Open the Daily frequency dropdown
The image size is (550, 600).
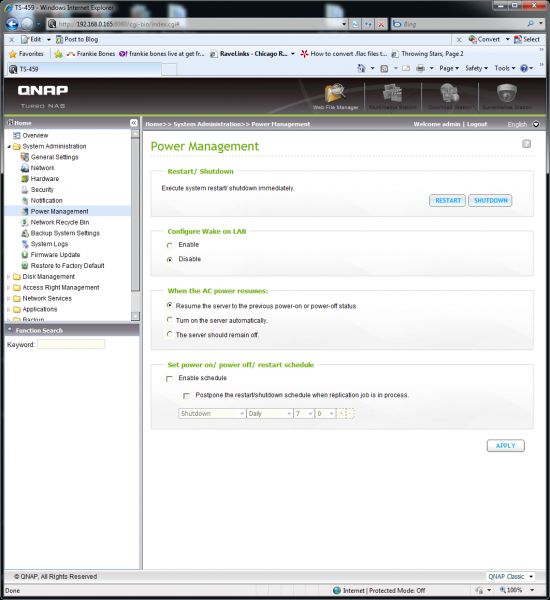(269, 414)
